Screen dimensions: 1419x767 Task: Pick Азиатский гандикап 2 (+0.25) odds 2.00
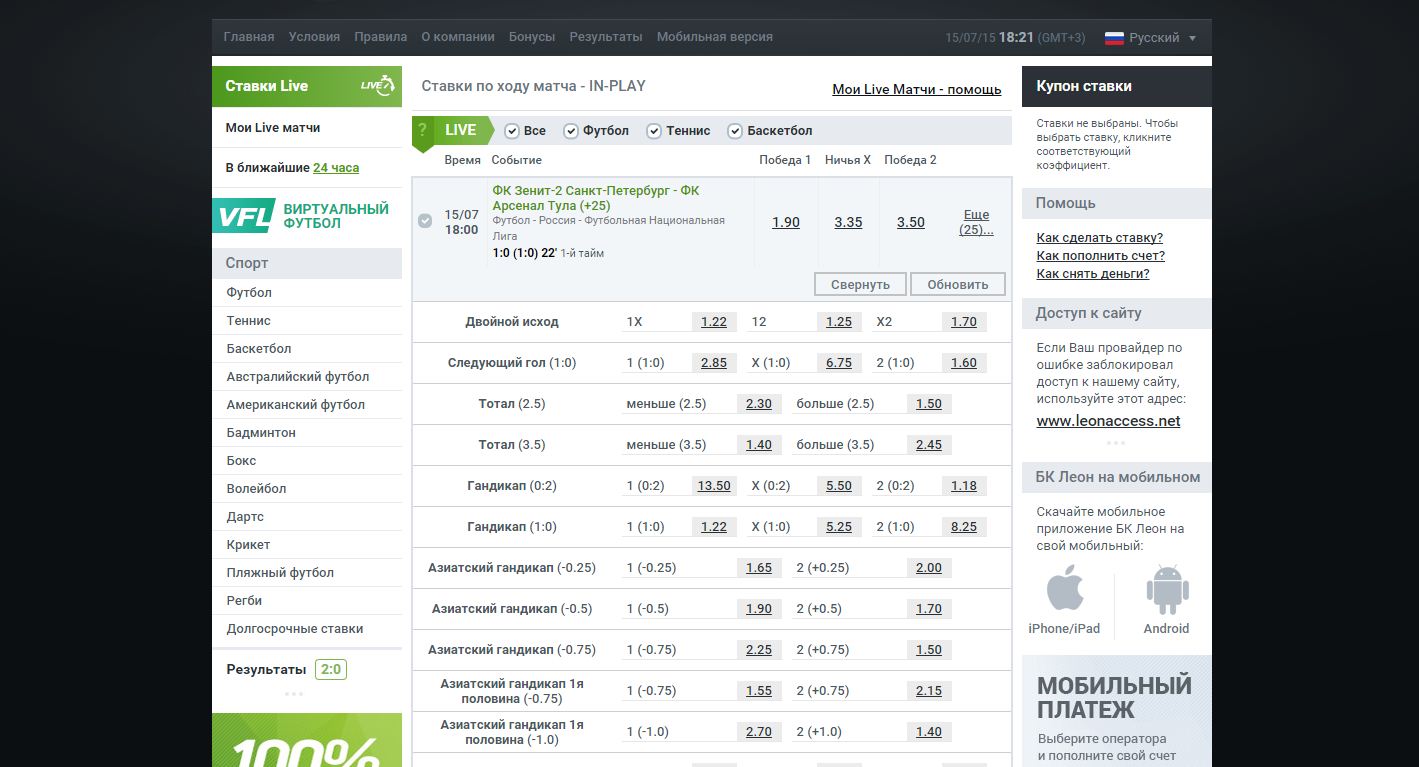pyautogui.click(x=929, y=568)
